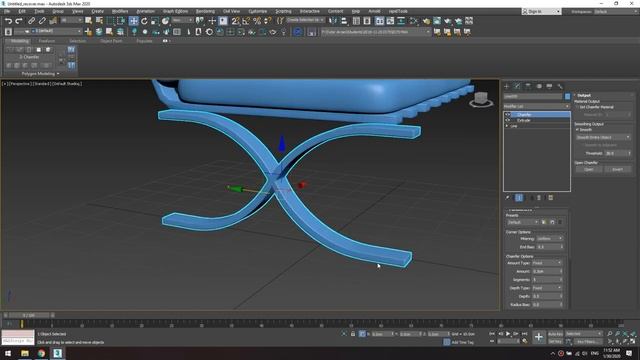
Task: Open the Modifiers menu
Action: [x=120, y=11]
